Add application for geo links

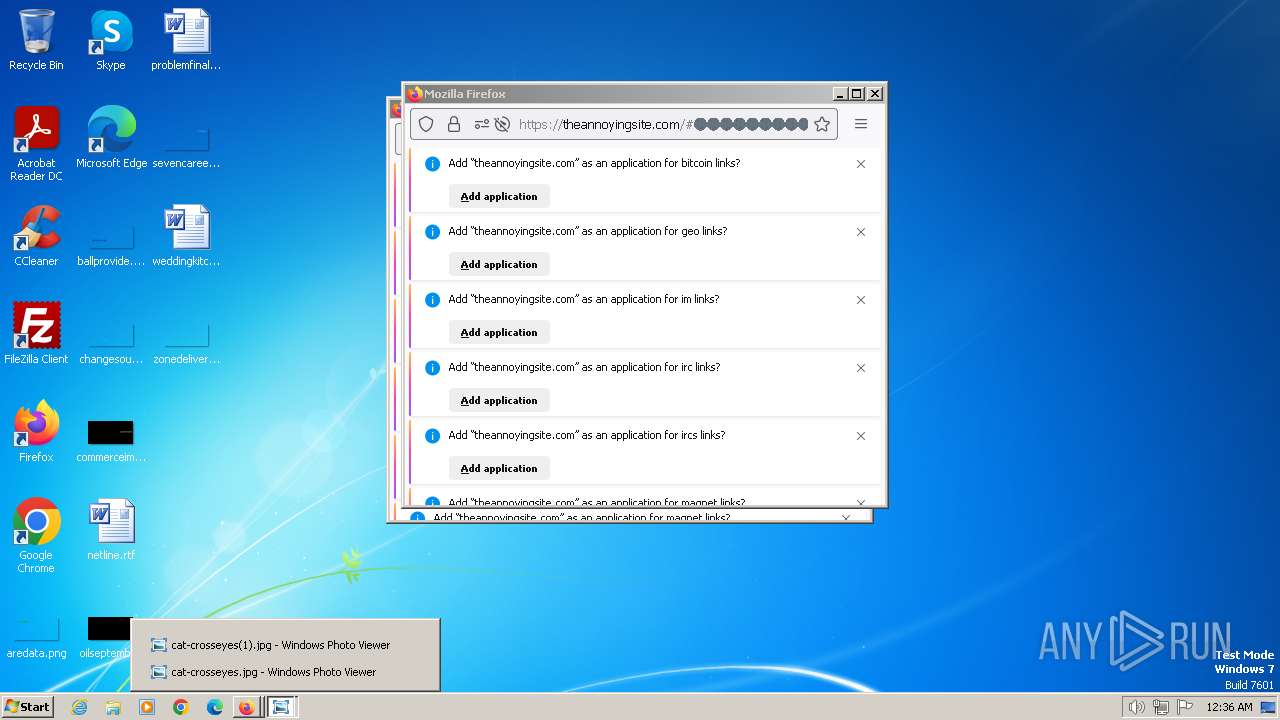pos(499,265)
